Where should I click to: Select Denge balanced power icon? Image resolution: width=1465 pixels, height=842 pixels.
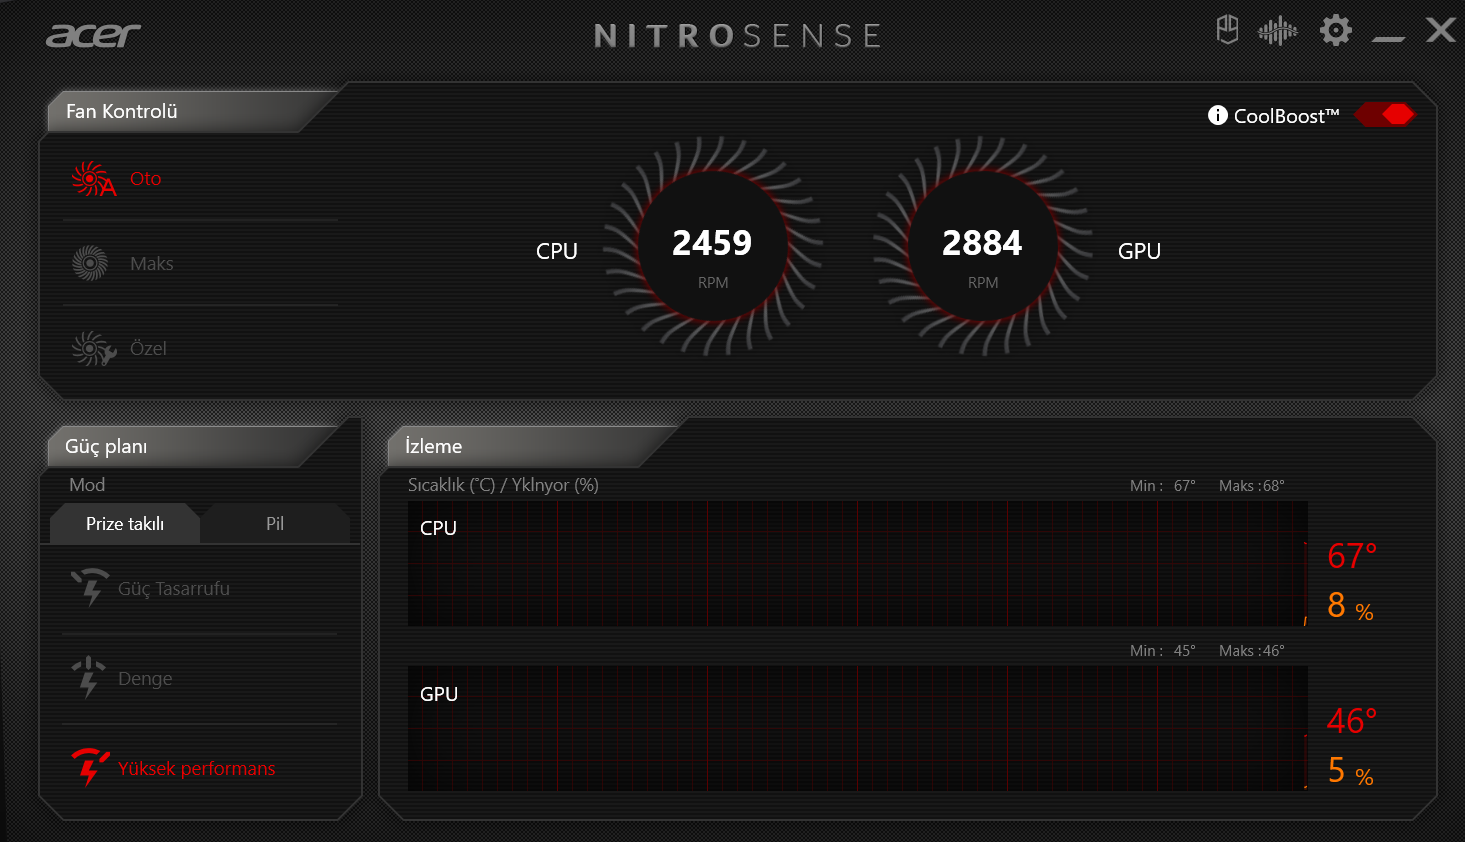pyautogui.click(x=89, y=677)
